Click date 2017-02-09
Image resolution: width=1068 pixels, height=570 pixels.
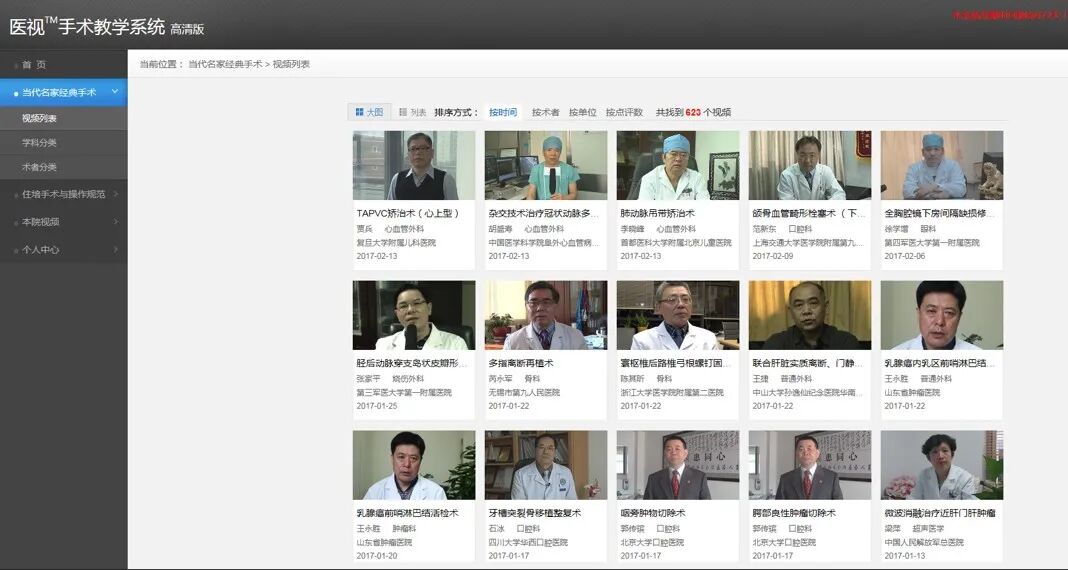pyautogui.click(x=773, y=256)
